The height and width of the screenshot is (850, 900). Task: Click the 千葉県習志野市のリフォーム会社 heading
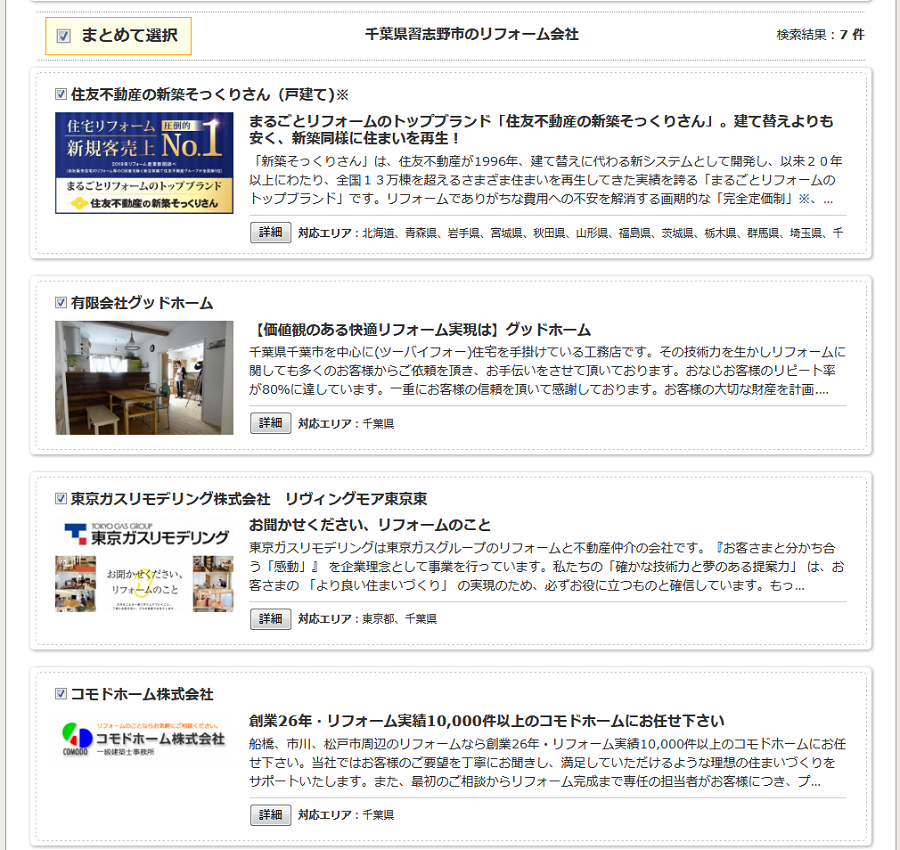471,34
